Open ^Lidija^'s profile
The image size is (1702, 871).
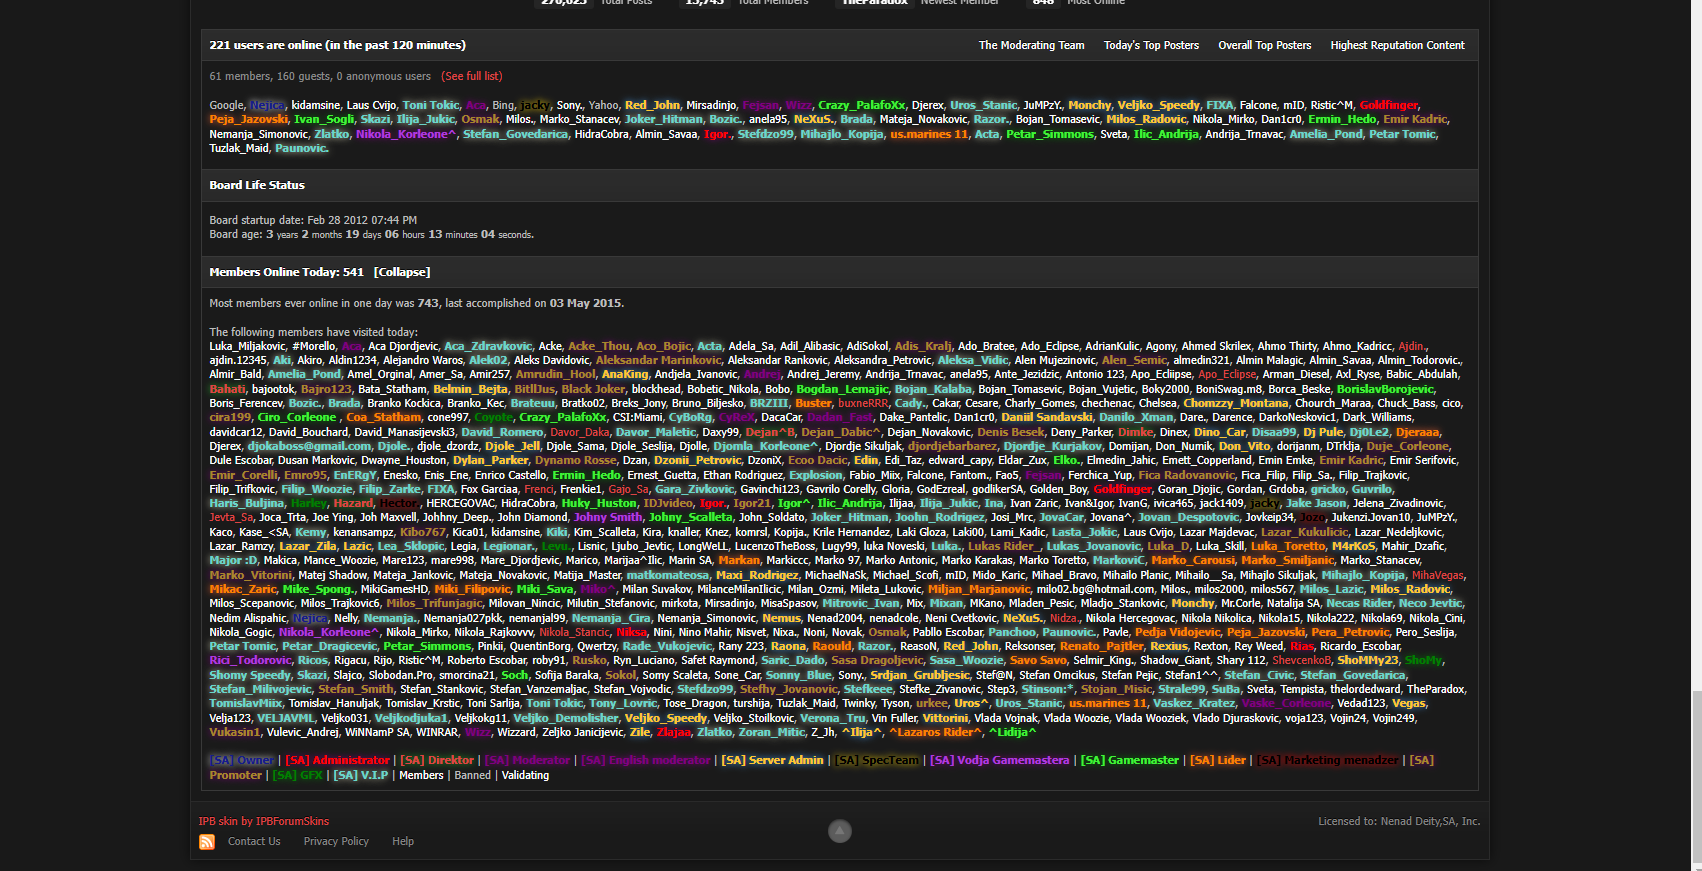[x=1012, y=732]
